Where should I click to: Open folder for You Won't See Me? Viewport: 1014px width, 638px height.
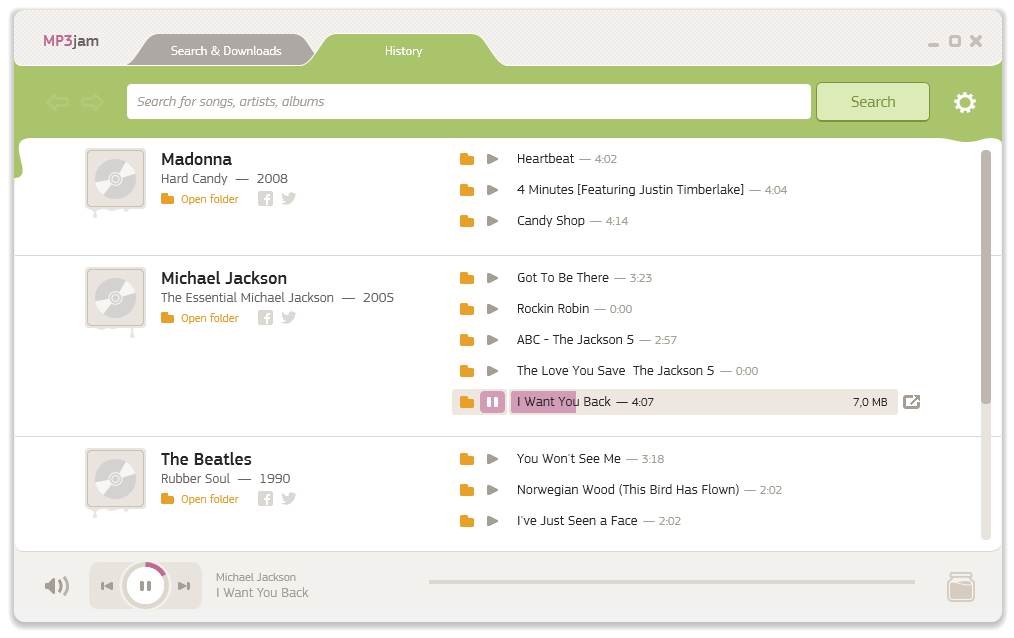[x=467, y=459]
